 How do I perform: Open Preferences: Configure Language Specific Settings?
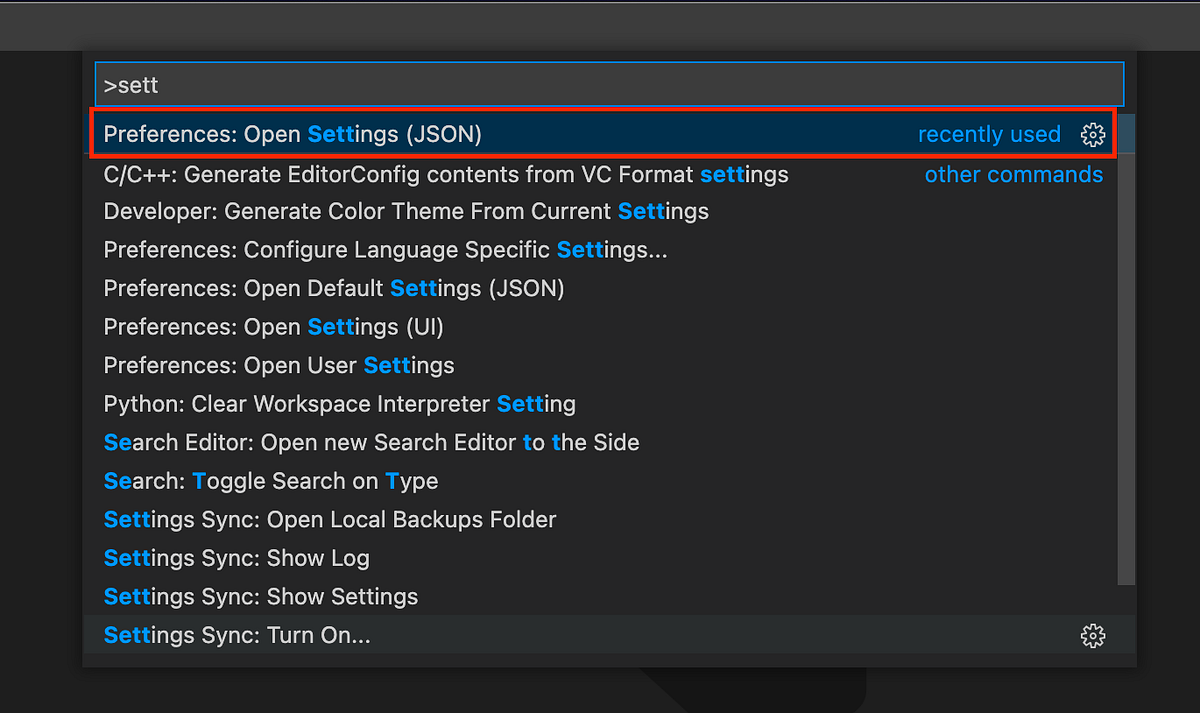coord(602,250)
